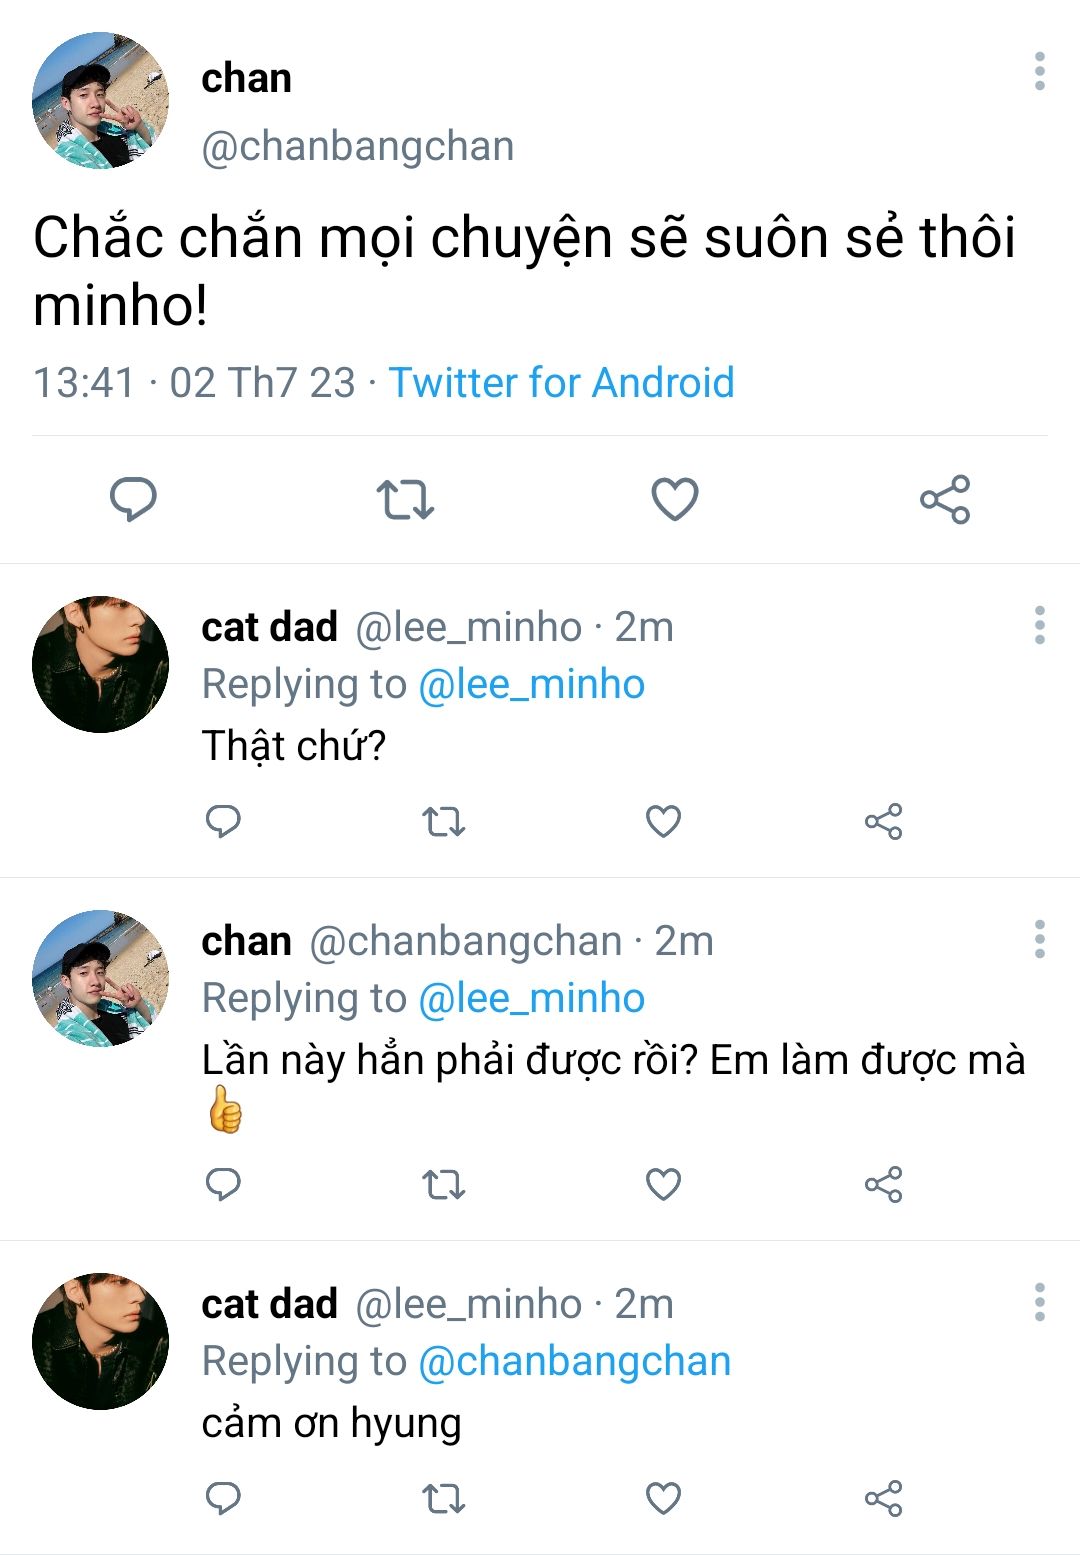Reply to the 'cảm ơn hyung' tweet

pyautogui.click(x=223, y=1498)
